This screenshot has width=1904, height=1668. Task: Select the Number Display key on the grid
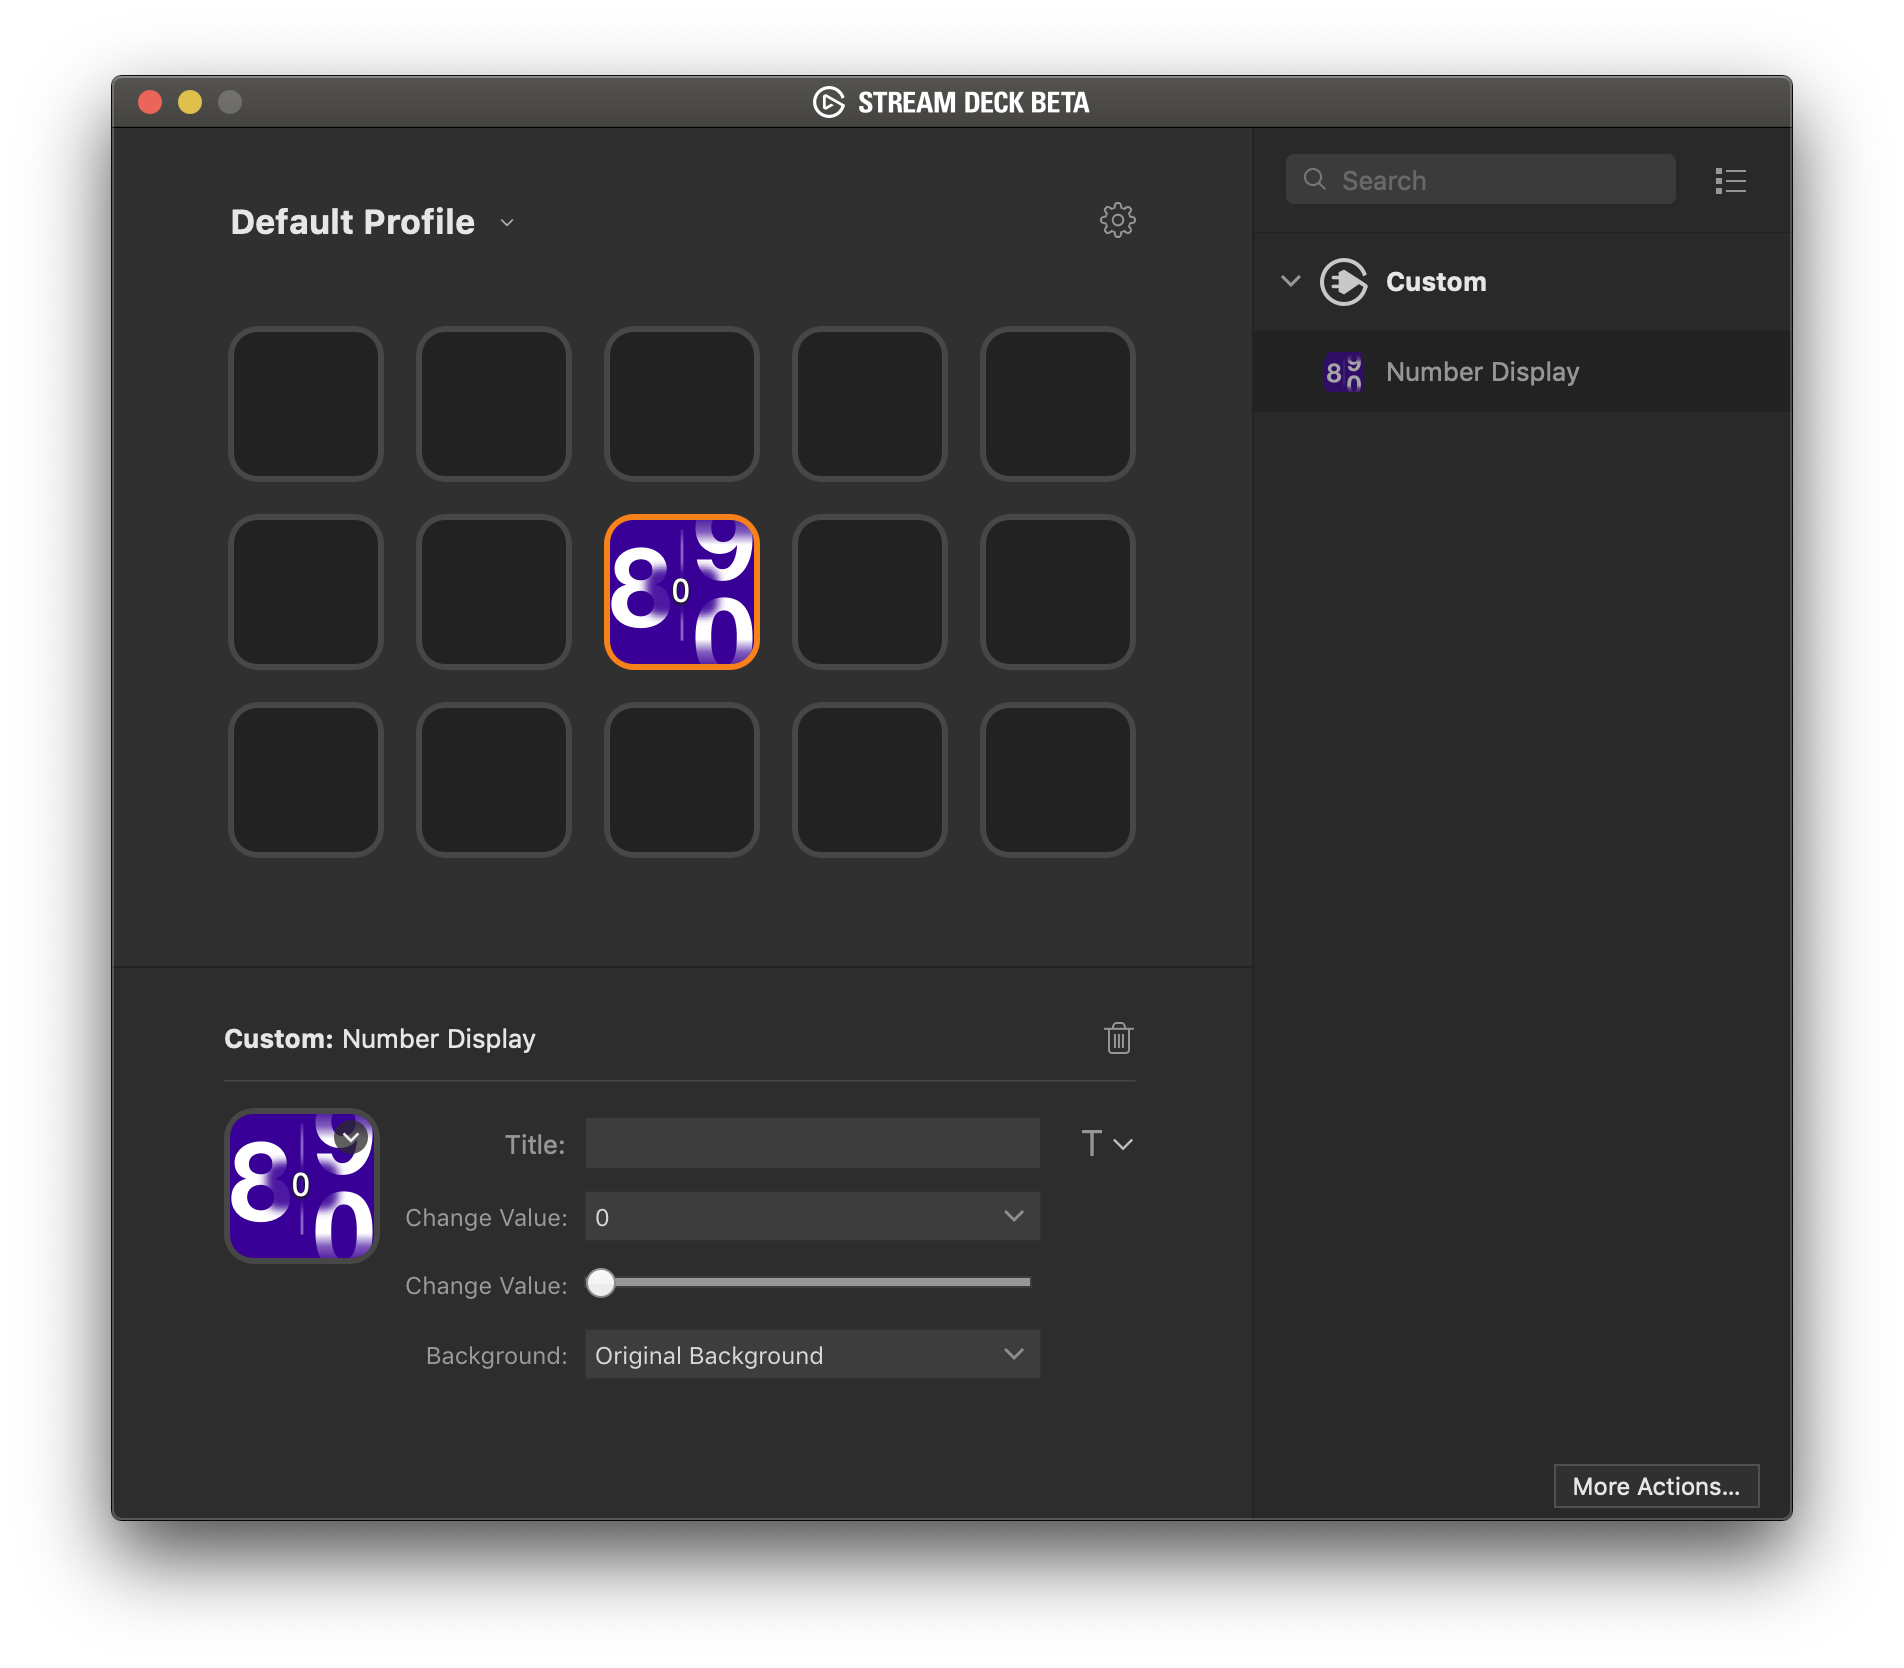(x=682, y=592)
